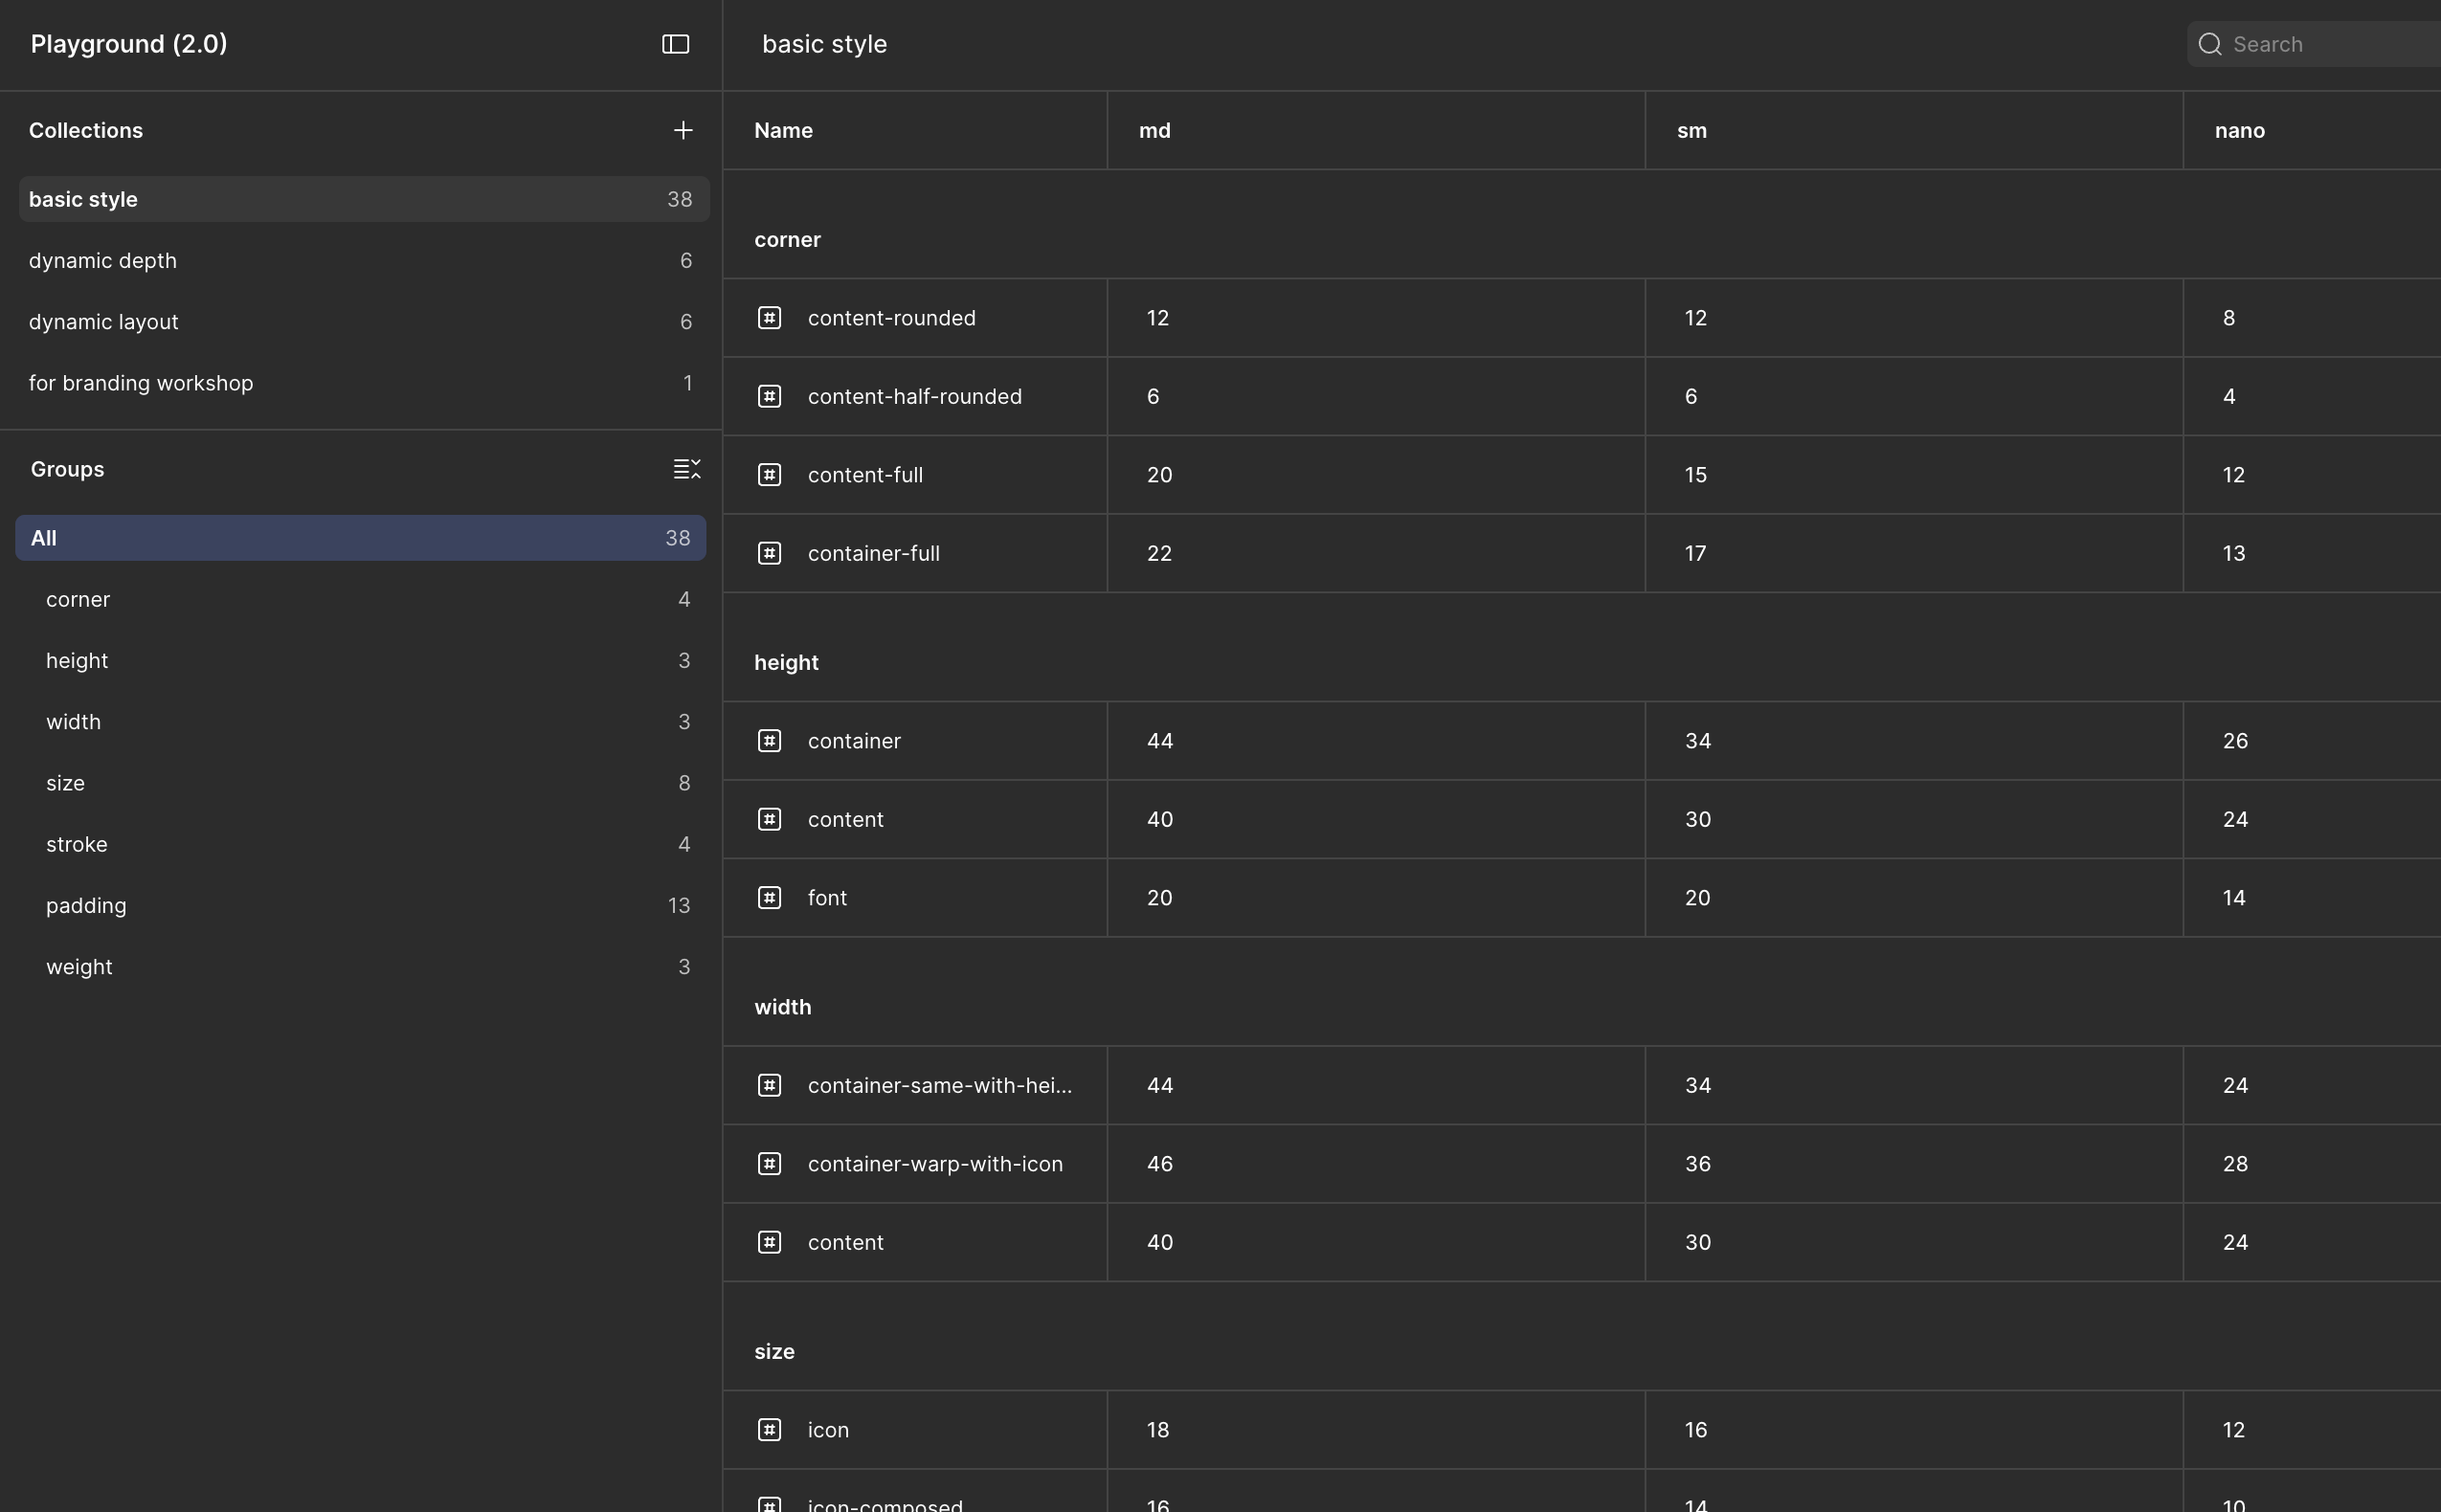
Task: Click number type icon for font
Action: click(769, 897)
